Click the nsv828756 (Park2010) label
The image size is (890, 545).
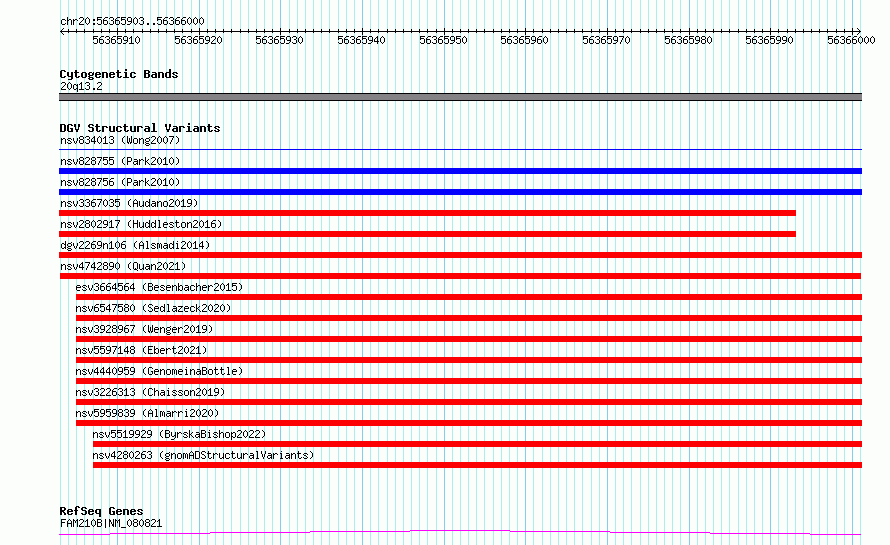[120, 182]
